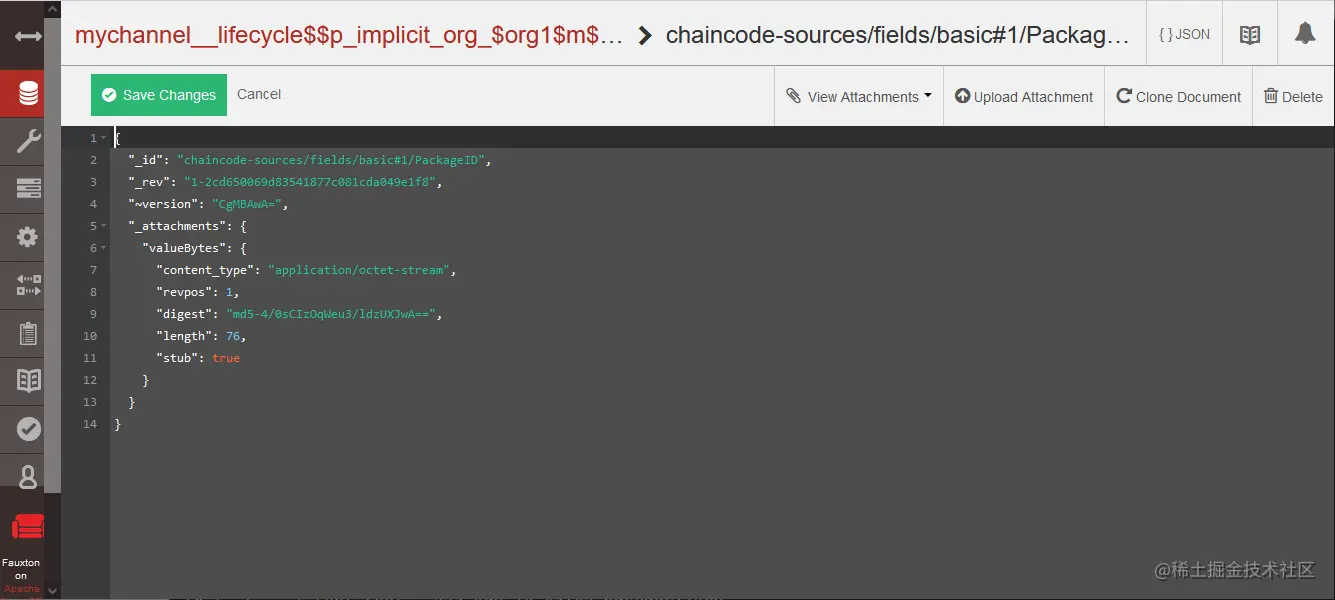This screenshot has width=1335, height=600.
Task: Collapse the root object fold at line 1
Action: tap(104, 138)
